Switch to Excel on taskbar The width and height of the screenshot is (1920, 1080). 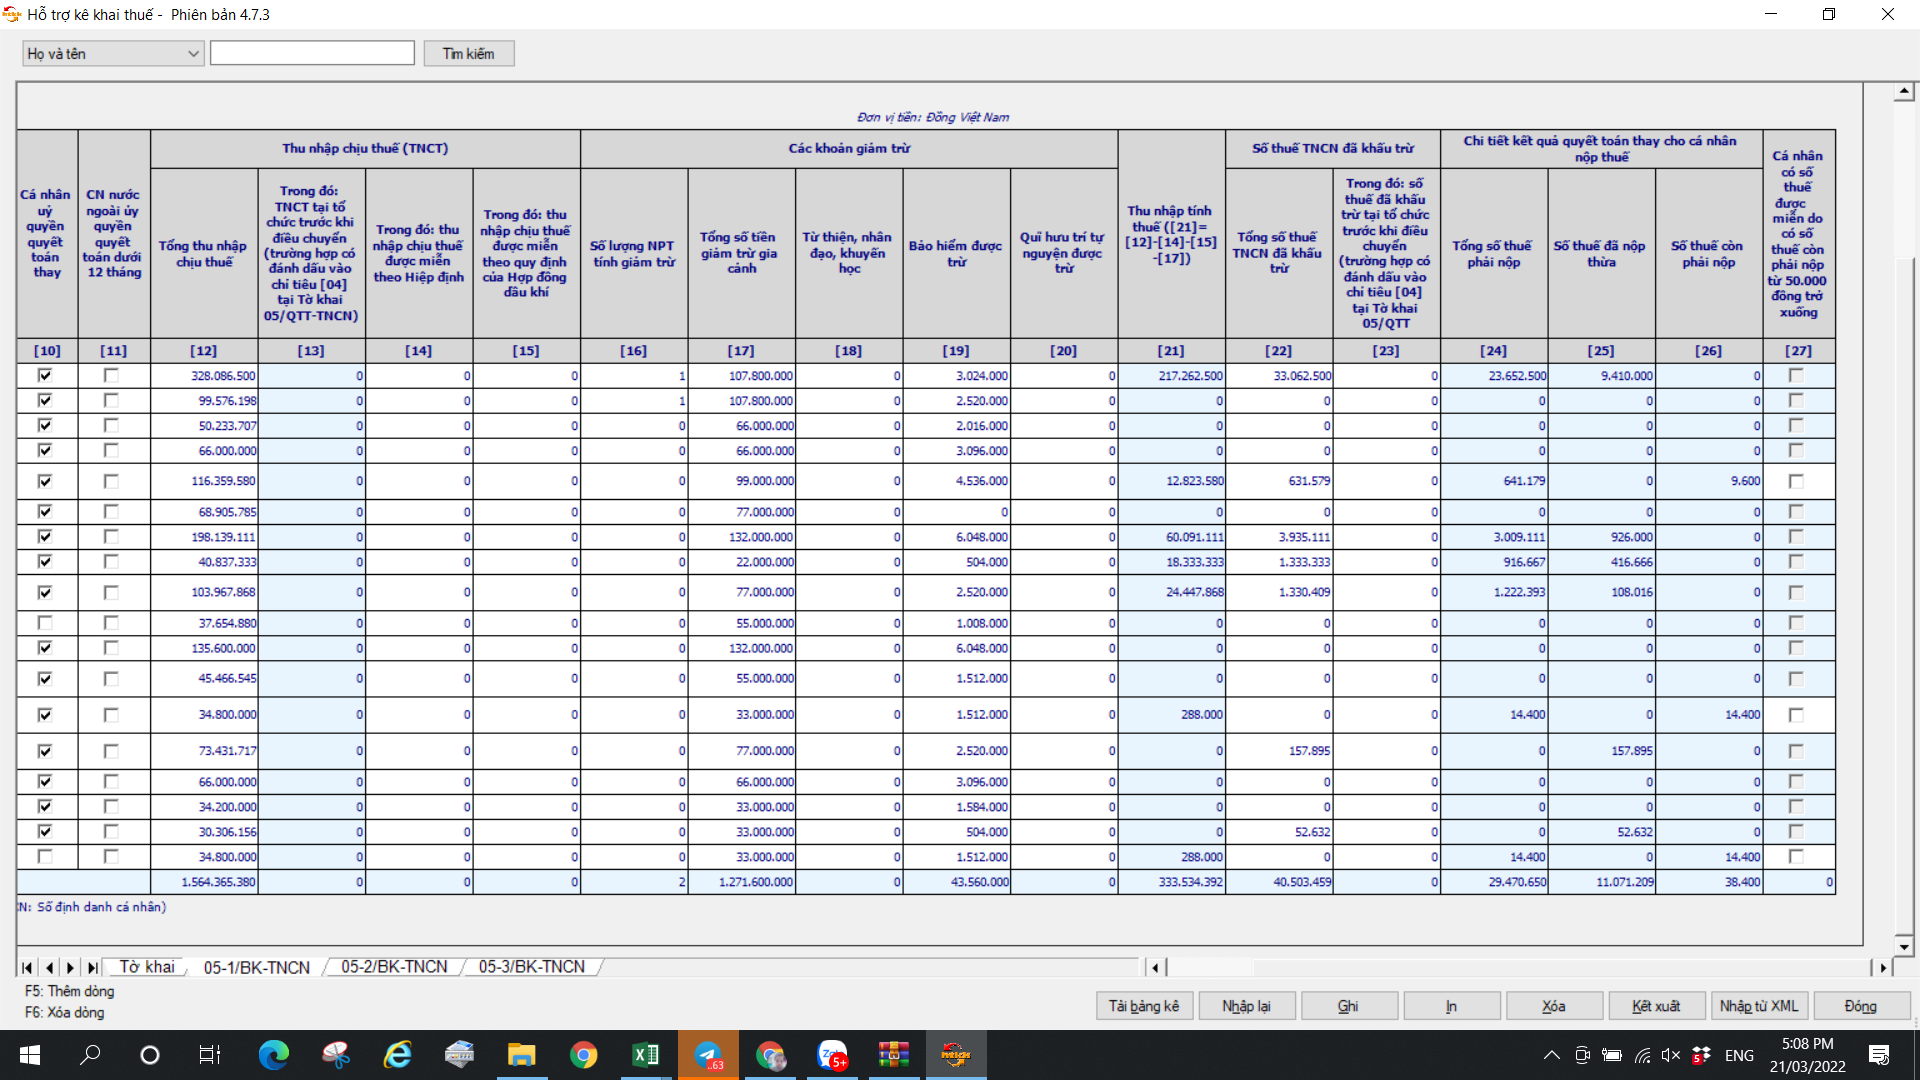[x=645, y=1055]
